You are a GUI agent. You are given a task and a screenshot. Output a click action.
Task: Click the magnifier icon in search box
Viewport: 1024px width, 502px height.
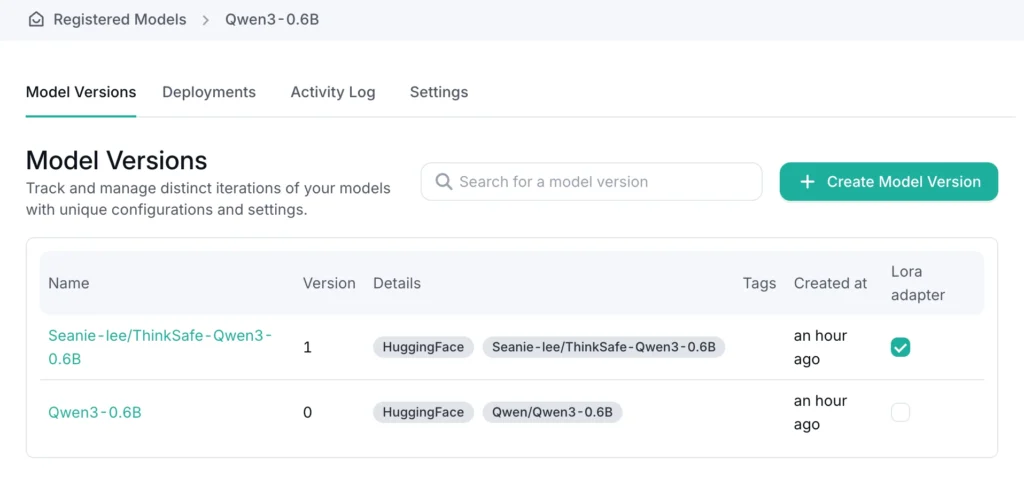pos(443,182)
